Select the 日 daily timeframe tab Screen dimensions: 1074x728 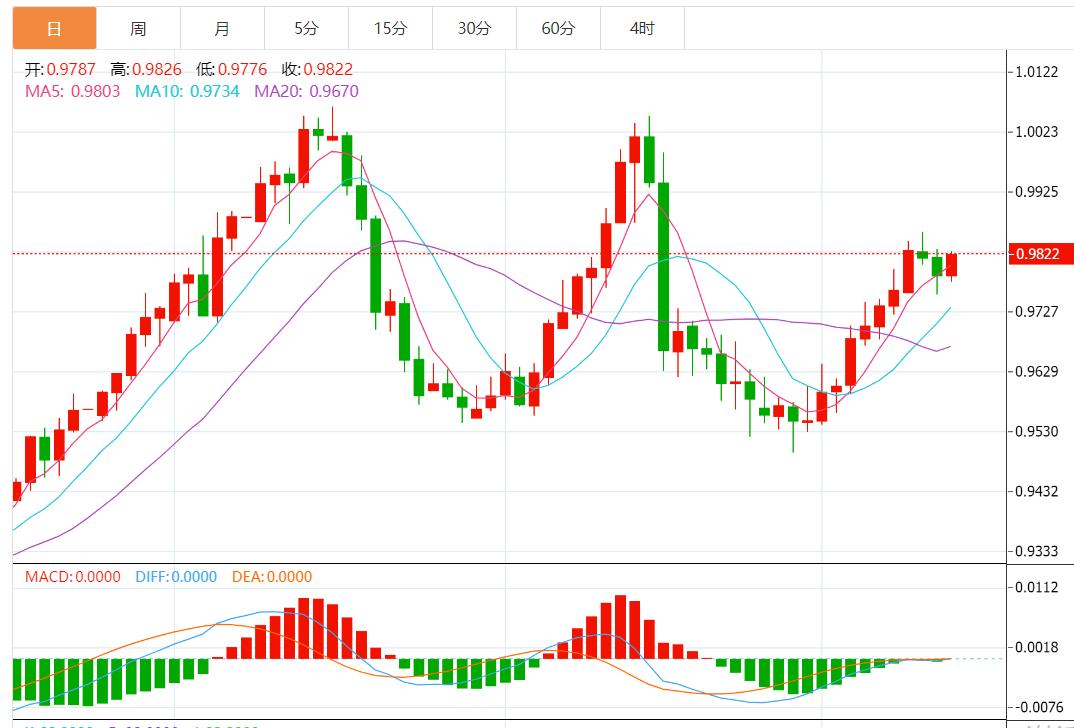(x=55, y=29)
